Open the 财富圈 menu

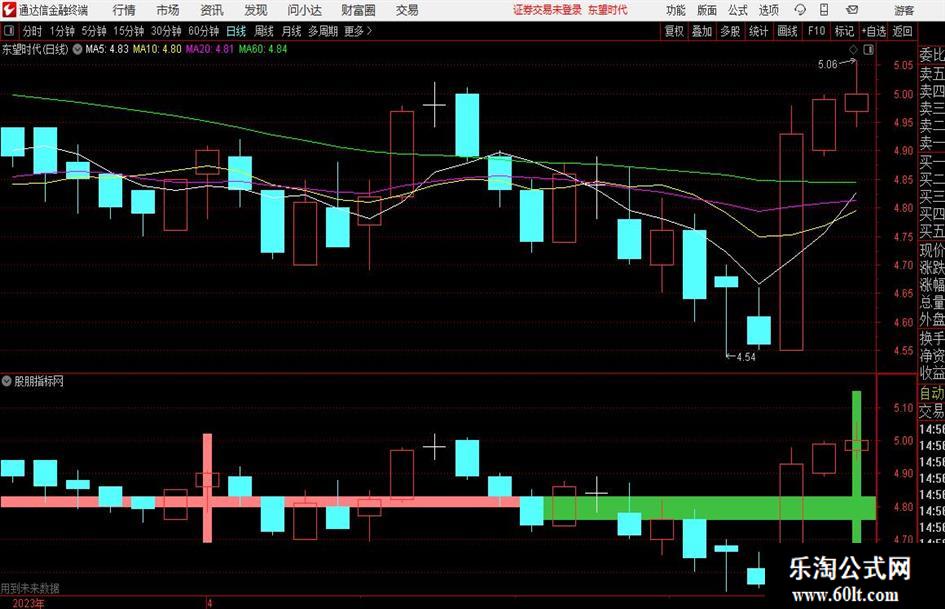coord(358,10)
